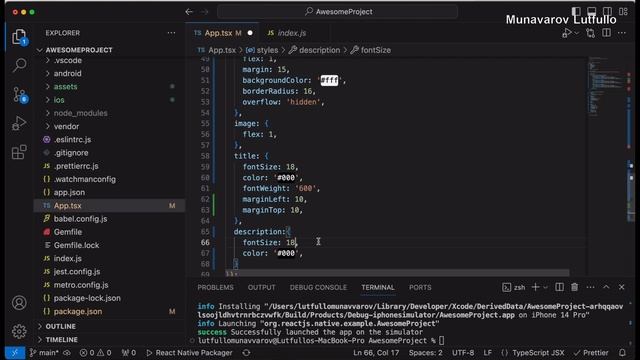The image size is (640, 360).
Task: Click the Prettier status bar item
Action: (x=591, y=353)
